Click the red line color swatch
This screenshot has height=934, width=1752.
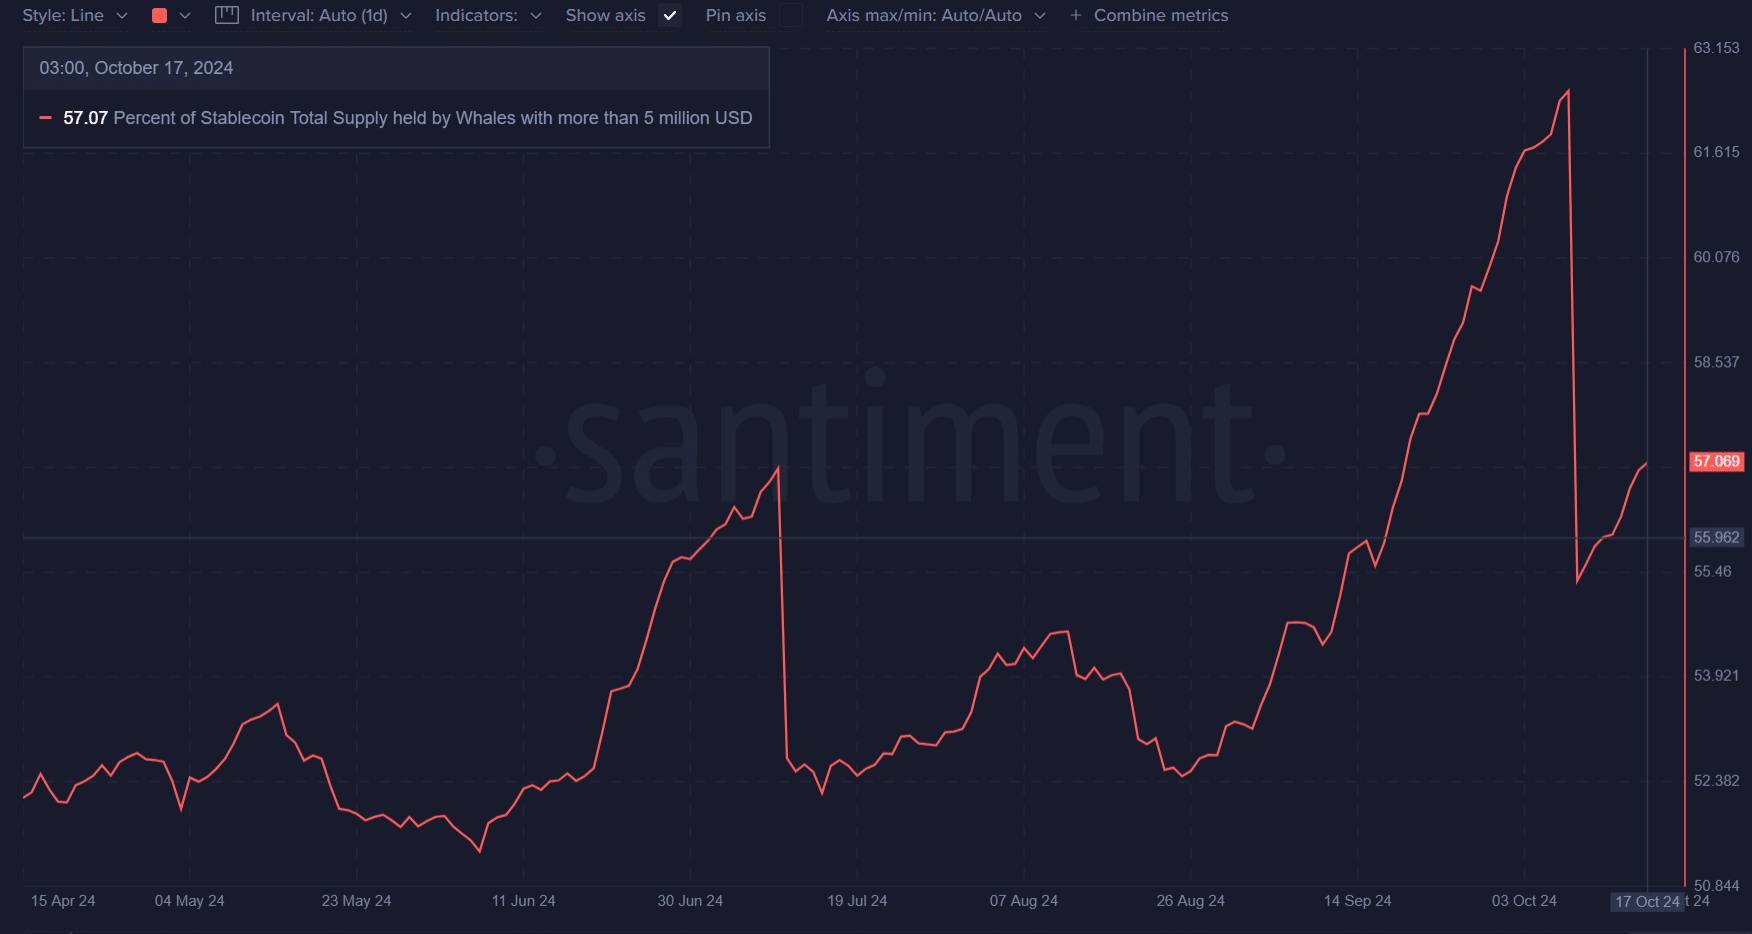[159, 16]
